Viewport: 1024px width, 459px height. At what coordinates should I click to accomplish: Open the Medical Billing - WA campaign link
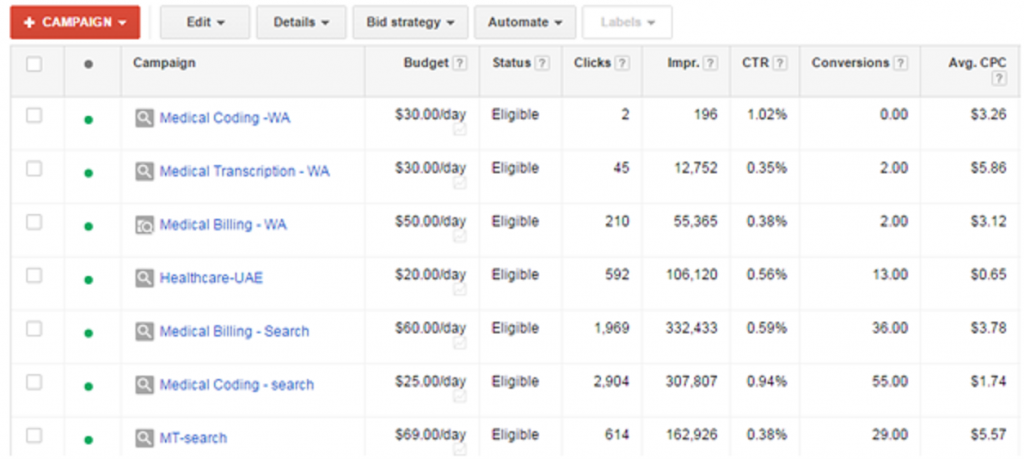[x=223, y=225]
